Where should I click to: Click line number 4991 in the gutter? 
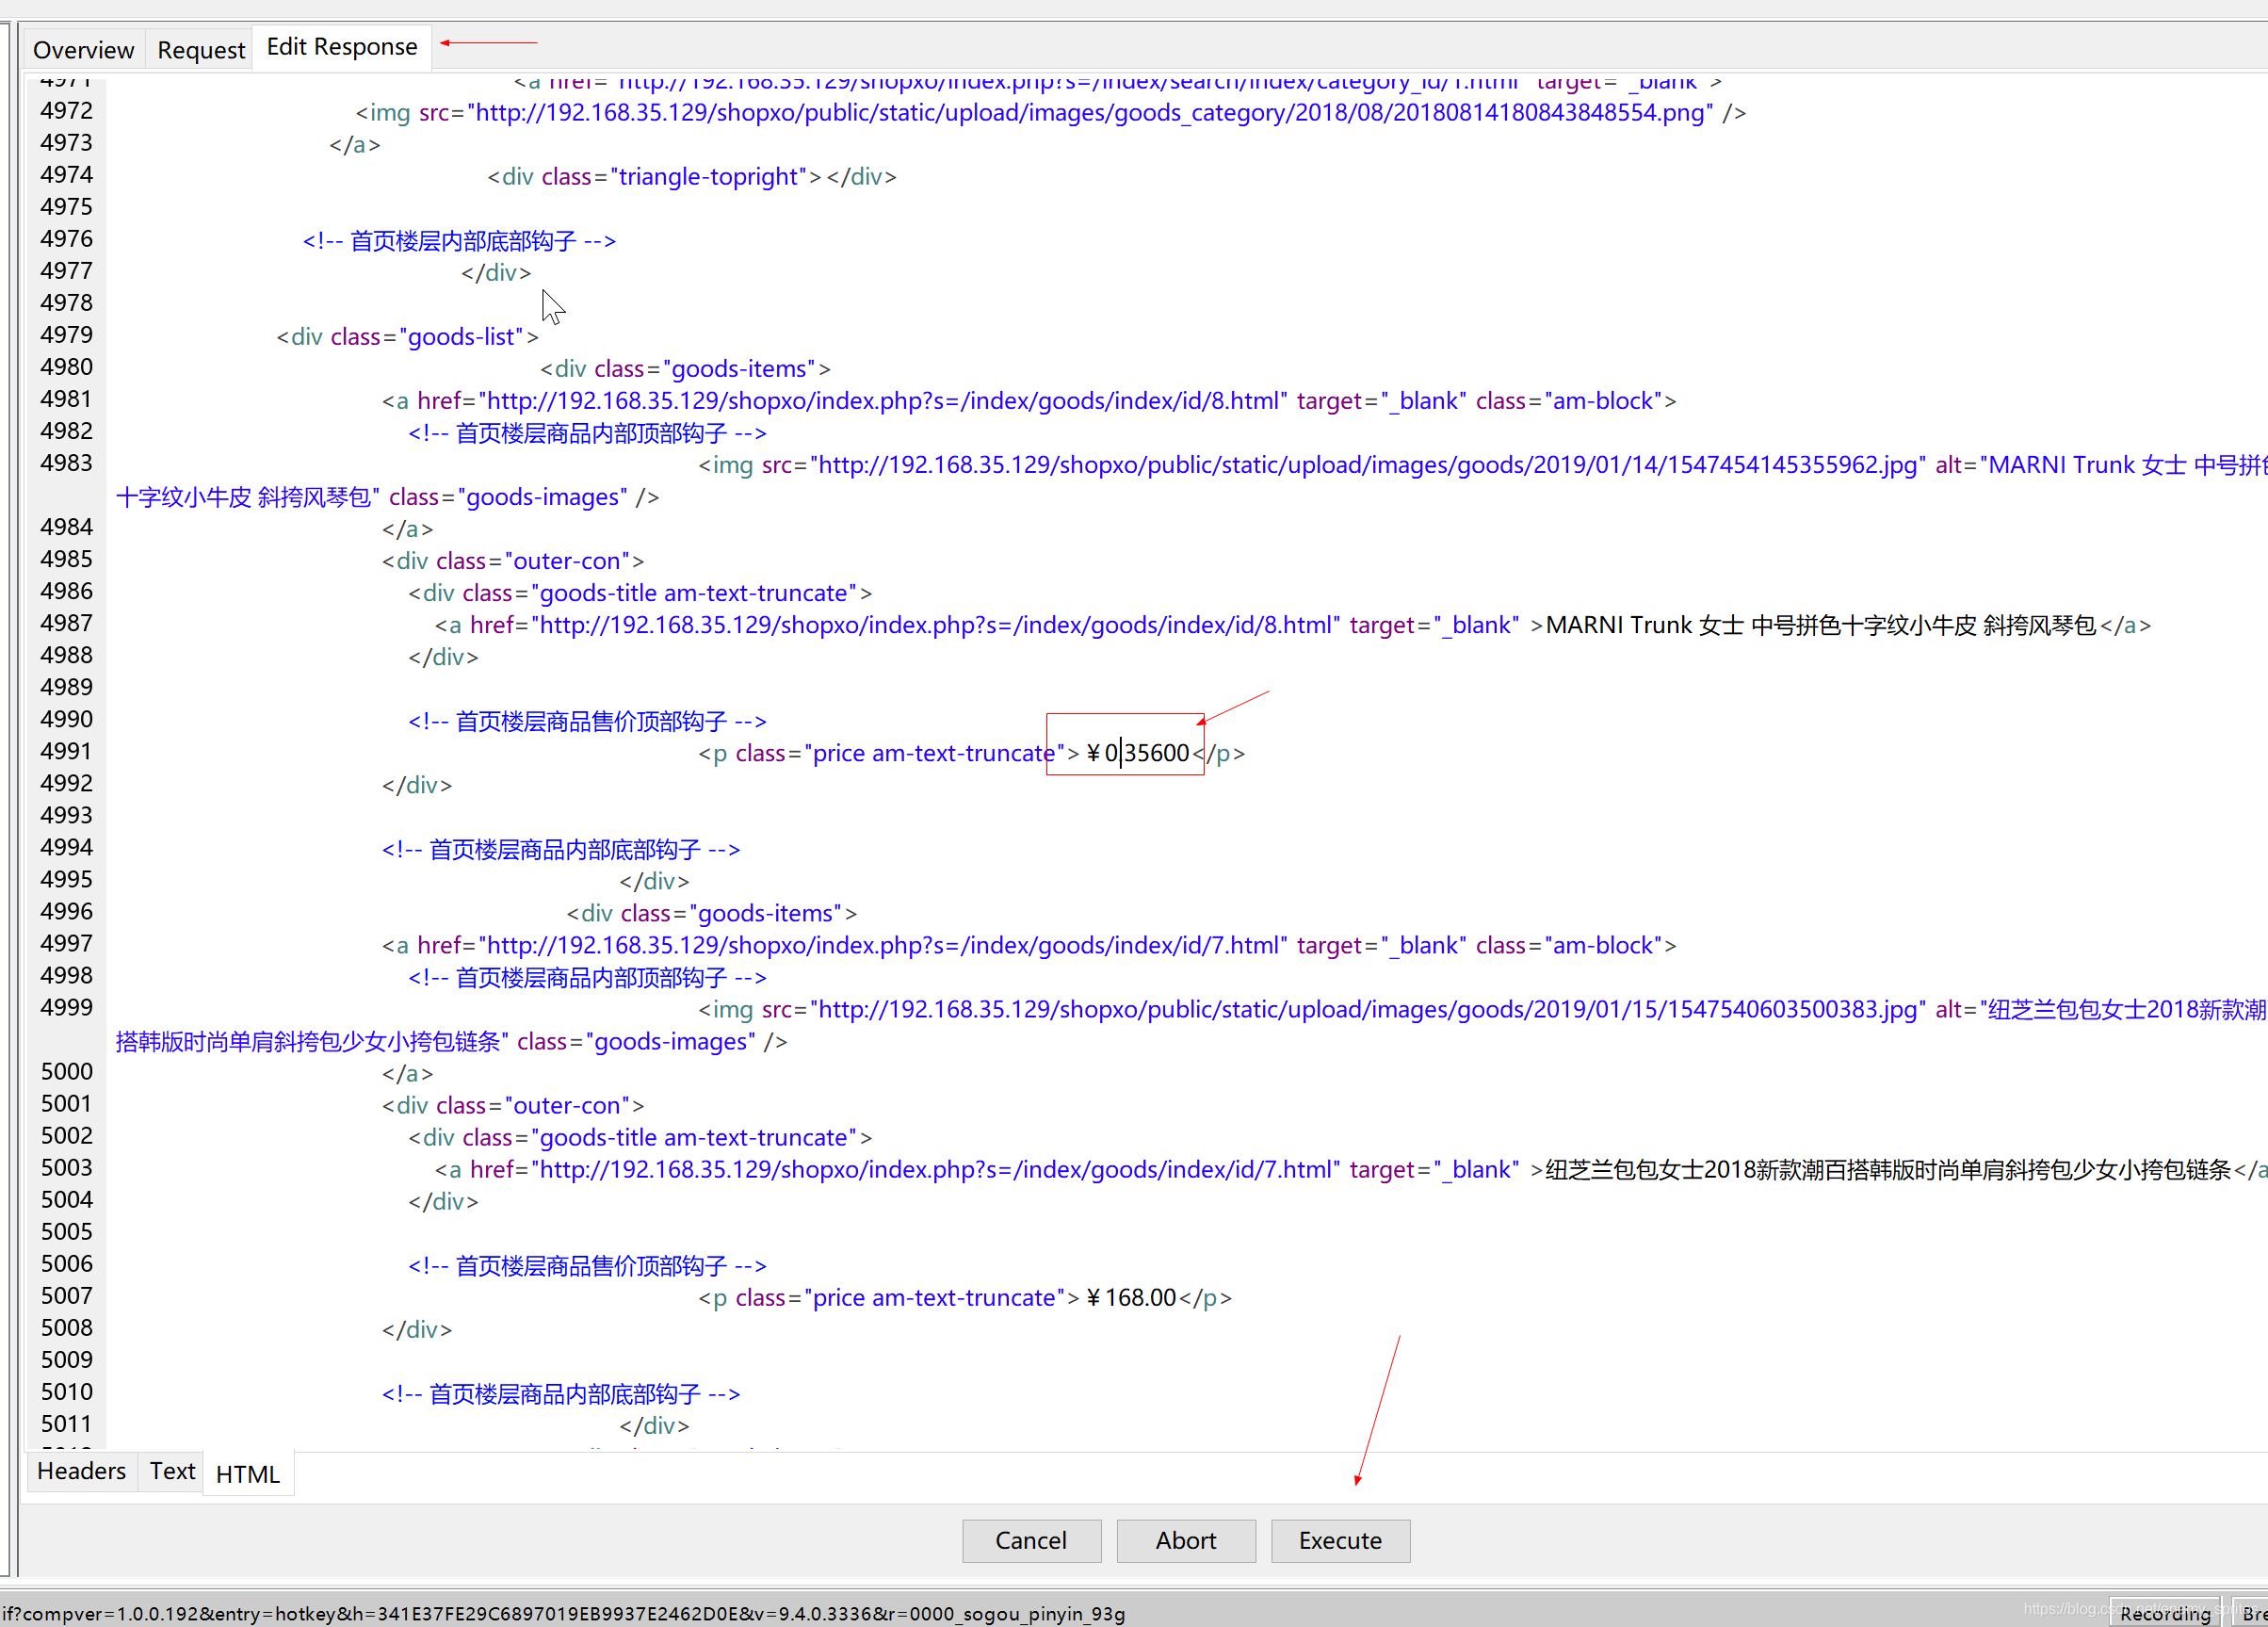[x=66, y=751]
